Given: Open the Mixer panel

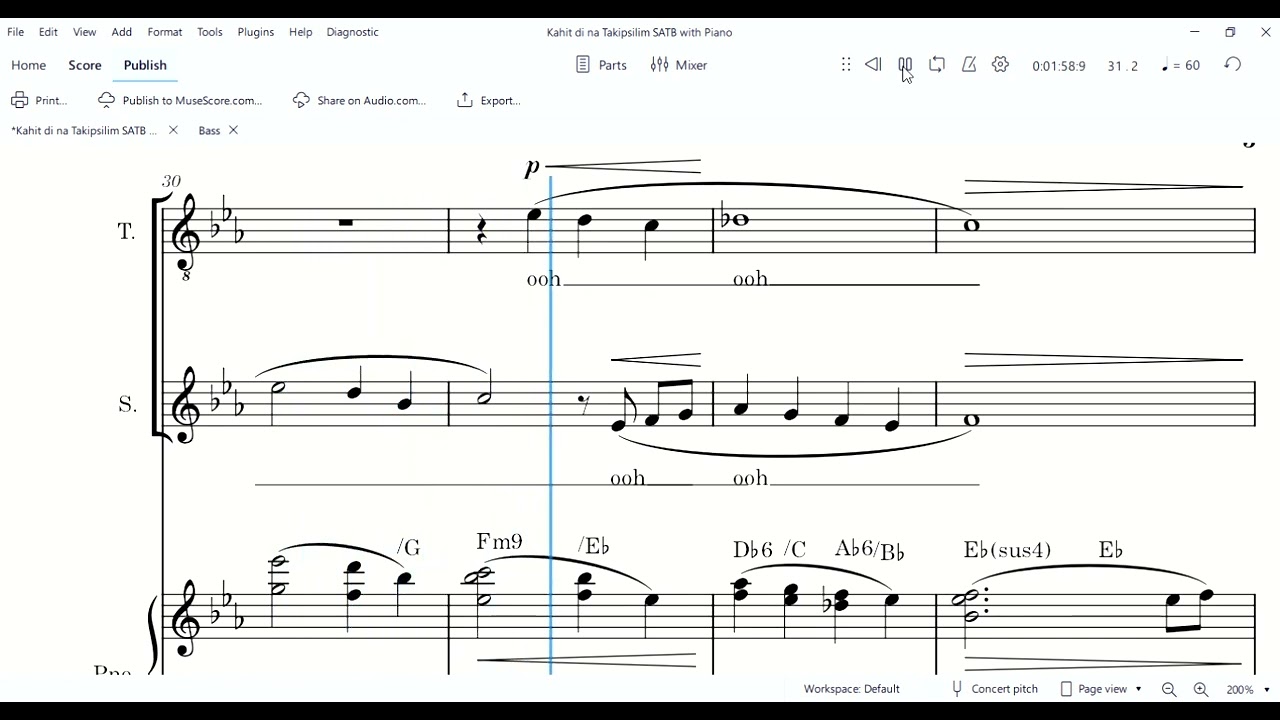Looking at the screenshot, I should [679, 65].
